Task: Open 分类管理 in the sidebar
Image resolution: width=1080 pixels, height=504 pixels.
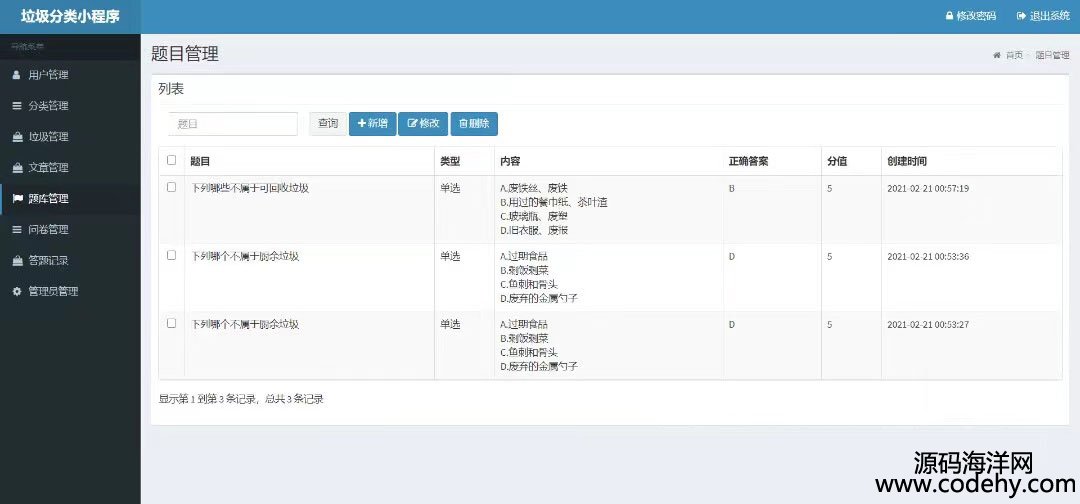Action: point(70,105)
